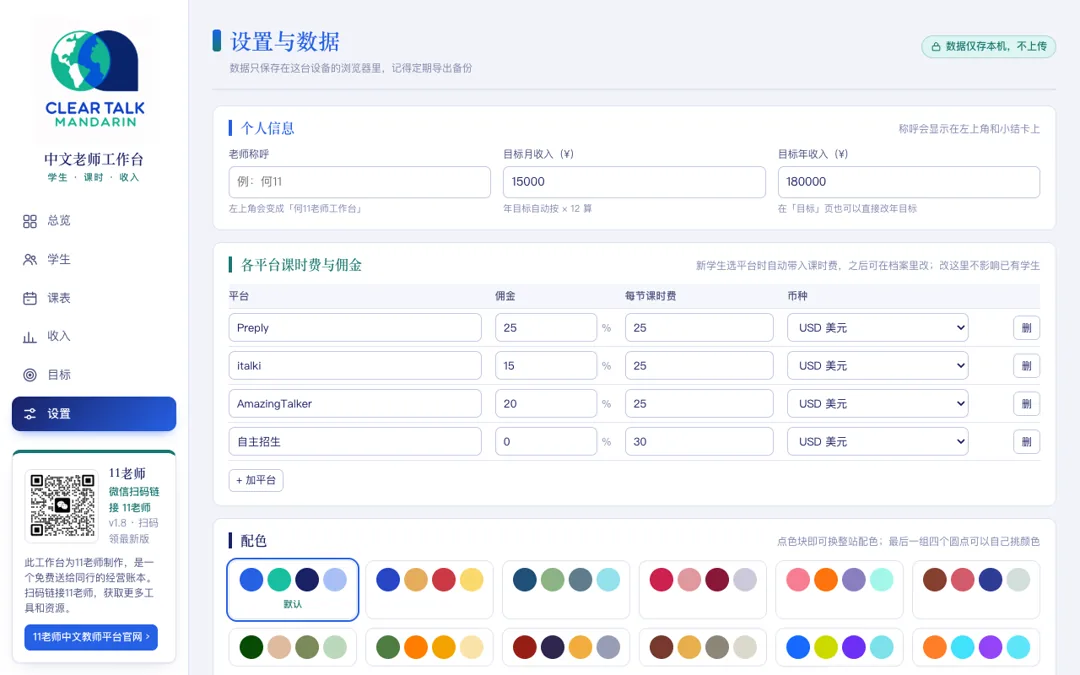Go to the 学生 students page

pos(94,260)
